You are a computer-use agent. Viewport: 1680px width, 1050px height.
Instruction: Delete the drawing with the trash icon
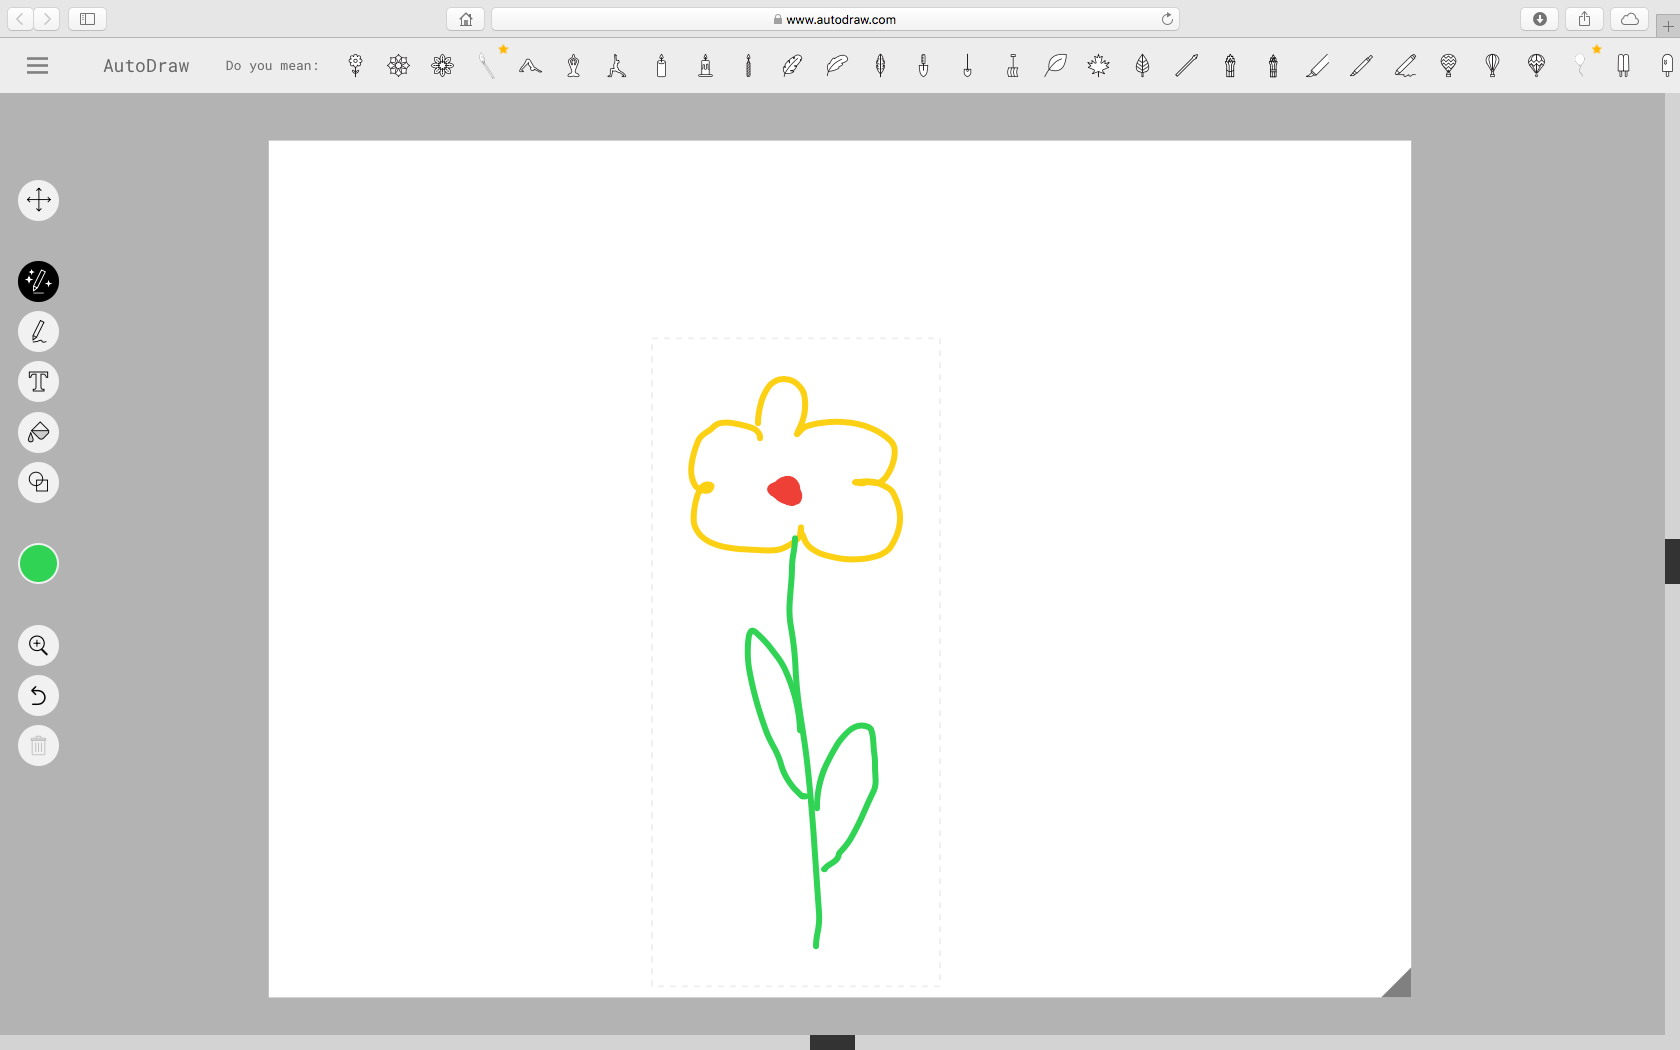38,745
